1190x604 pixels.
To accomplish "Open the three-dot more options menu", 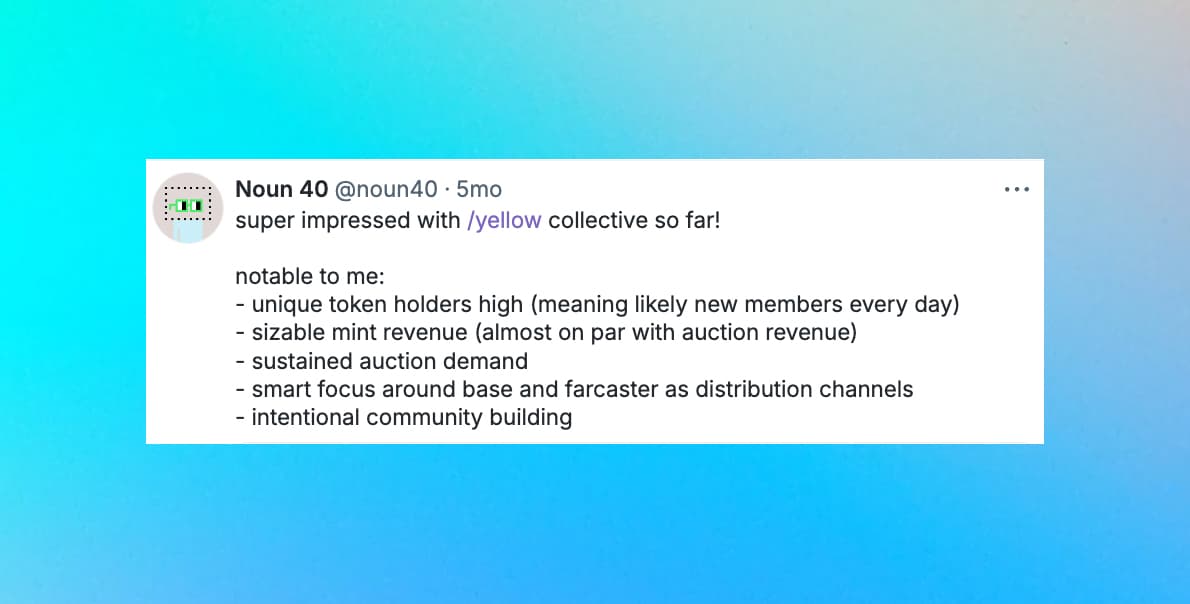I will tap(1016, 190).
